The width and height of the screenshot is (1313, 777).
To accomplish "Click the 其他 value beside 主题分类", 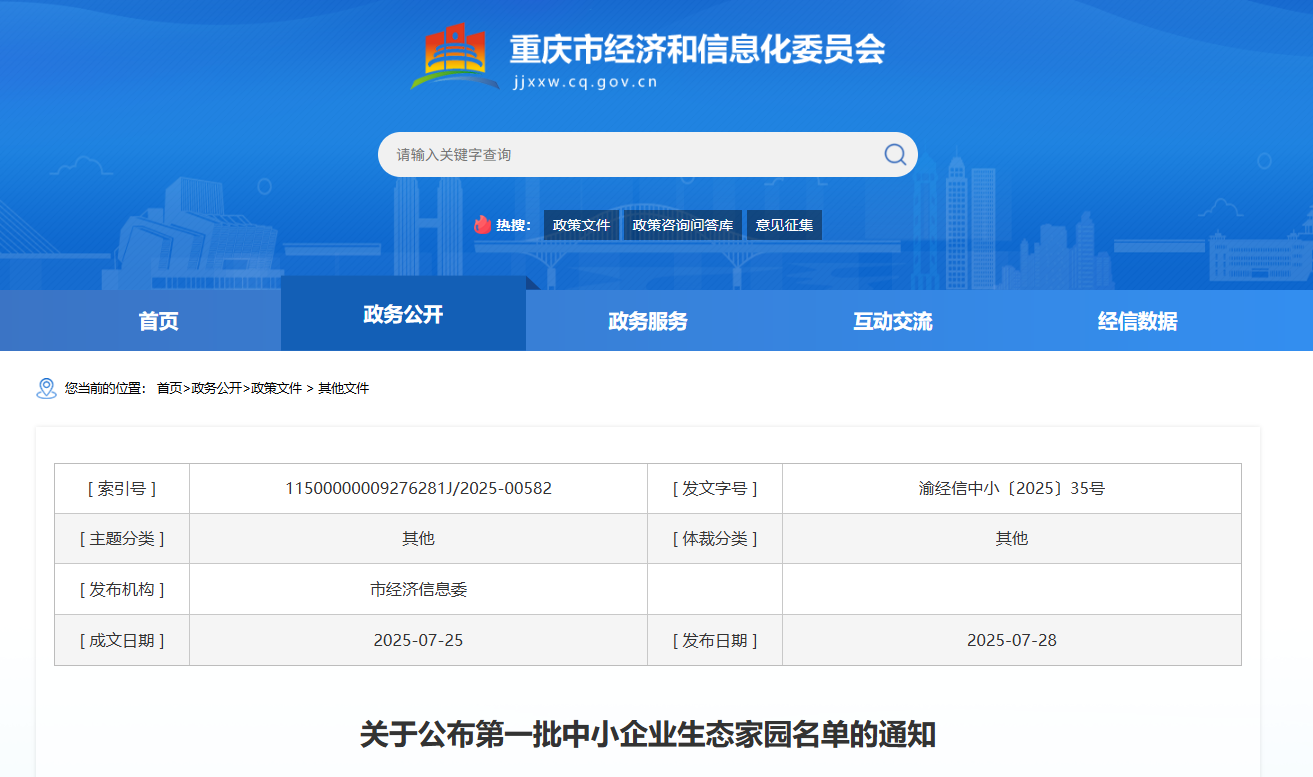I will pos(418,539).
